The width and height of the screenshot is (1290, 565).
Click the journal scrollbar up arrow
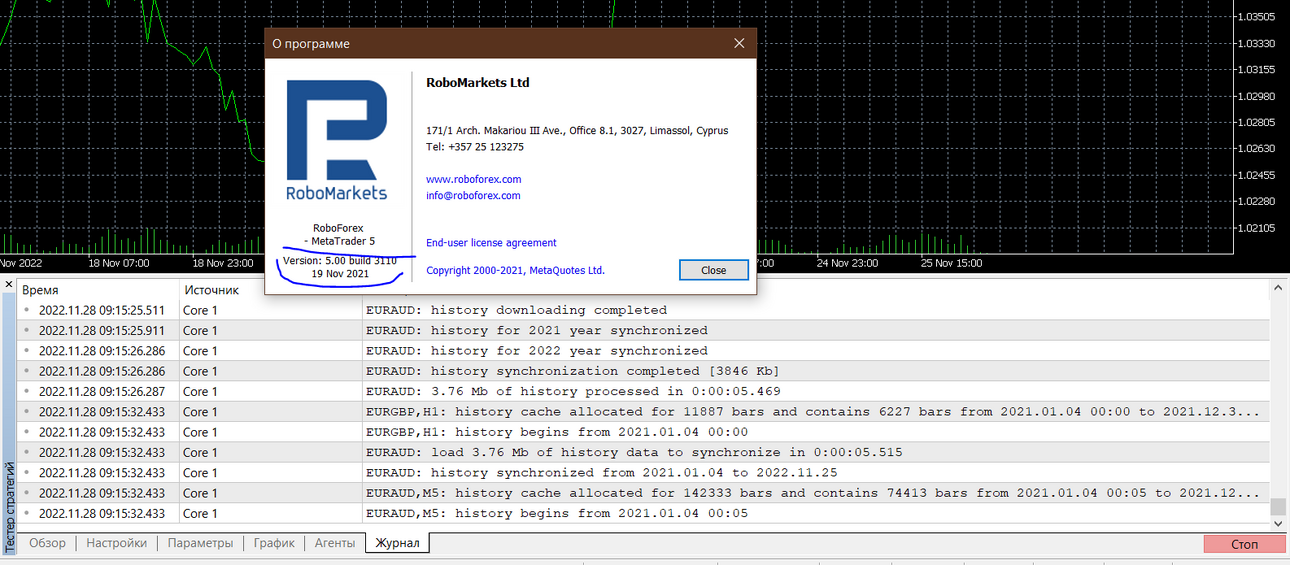point(1278,290)
